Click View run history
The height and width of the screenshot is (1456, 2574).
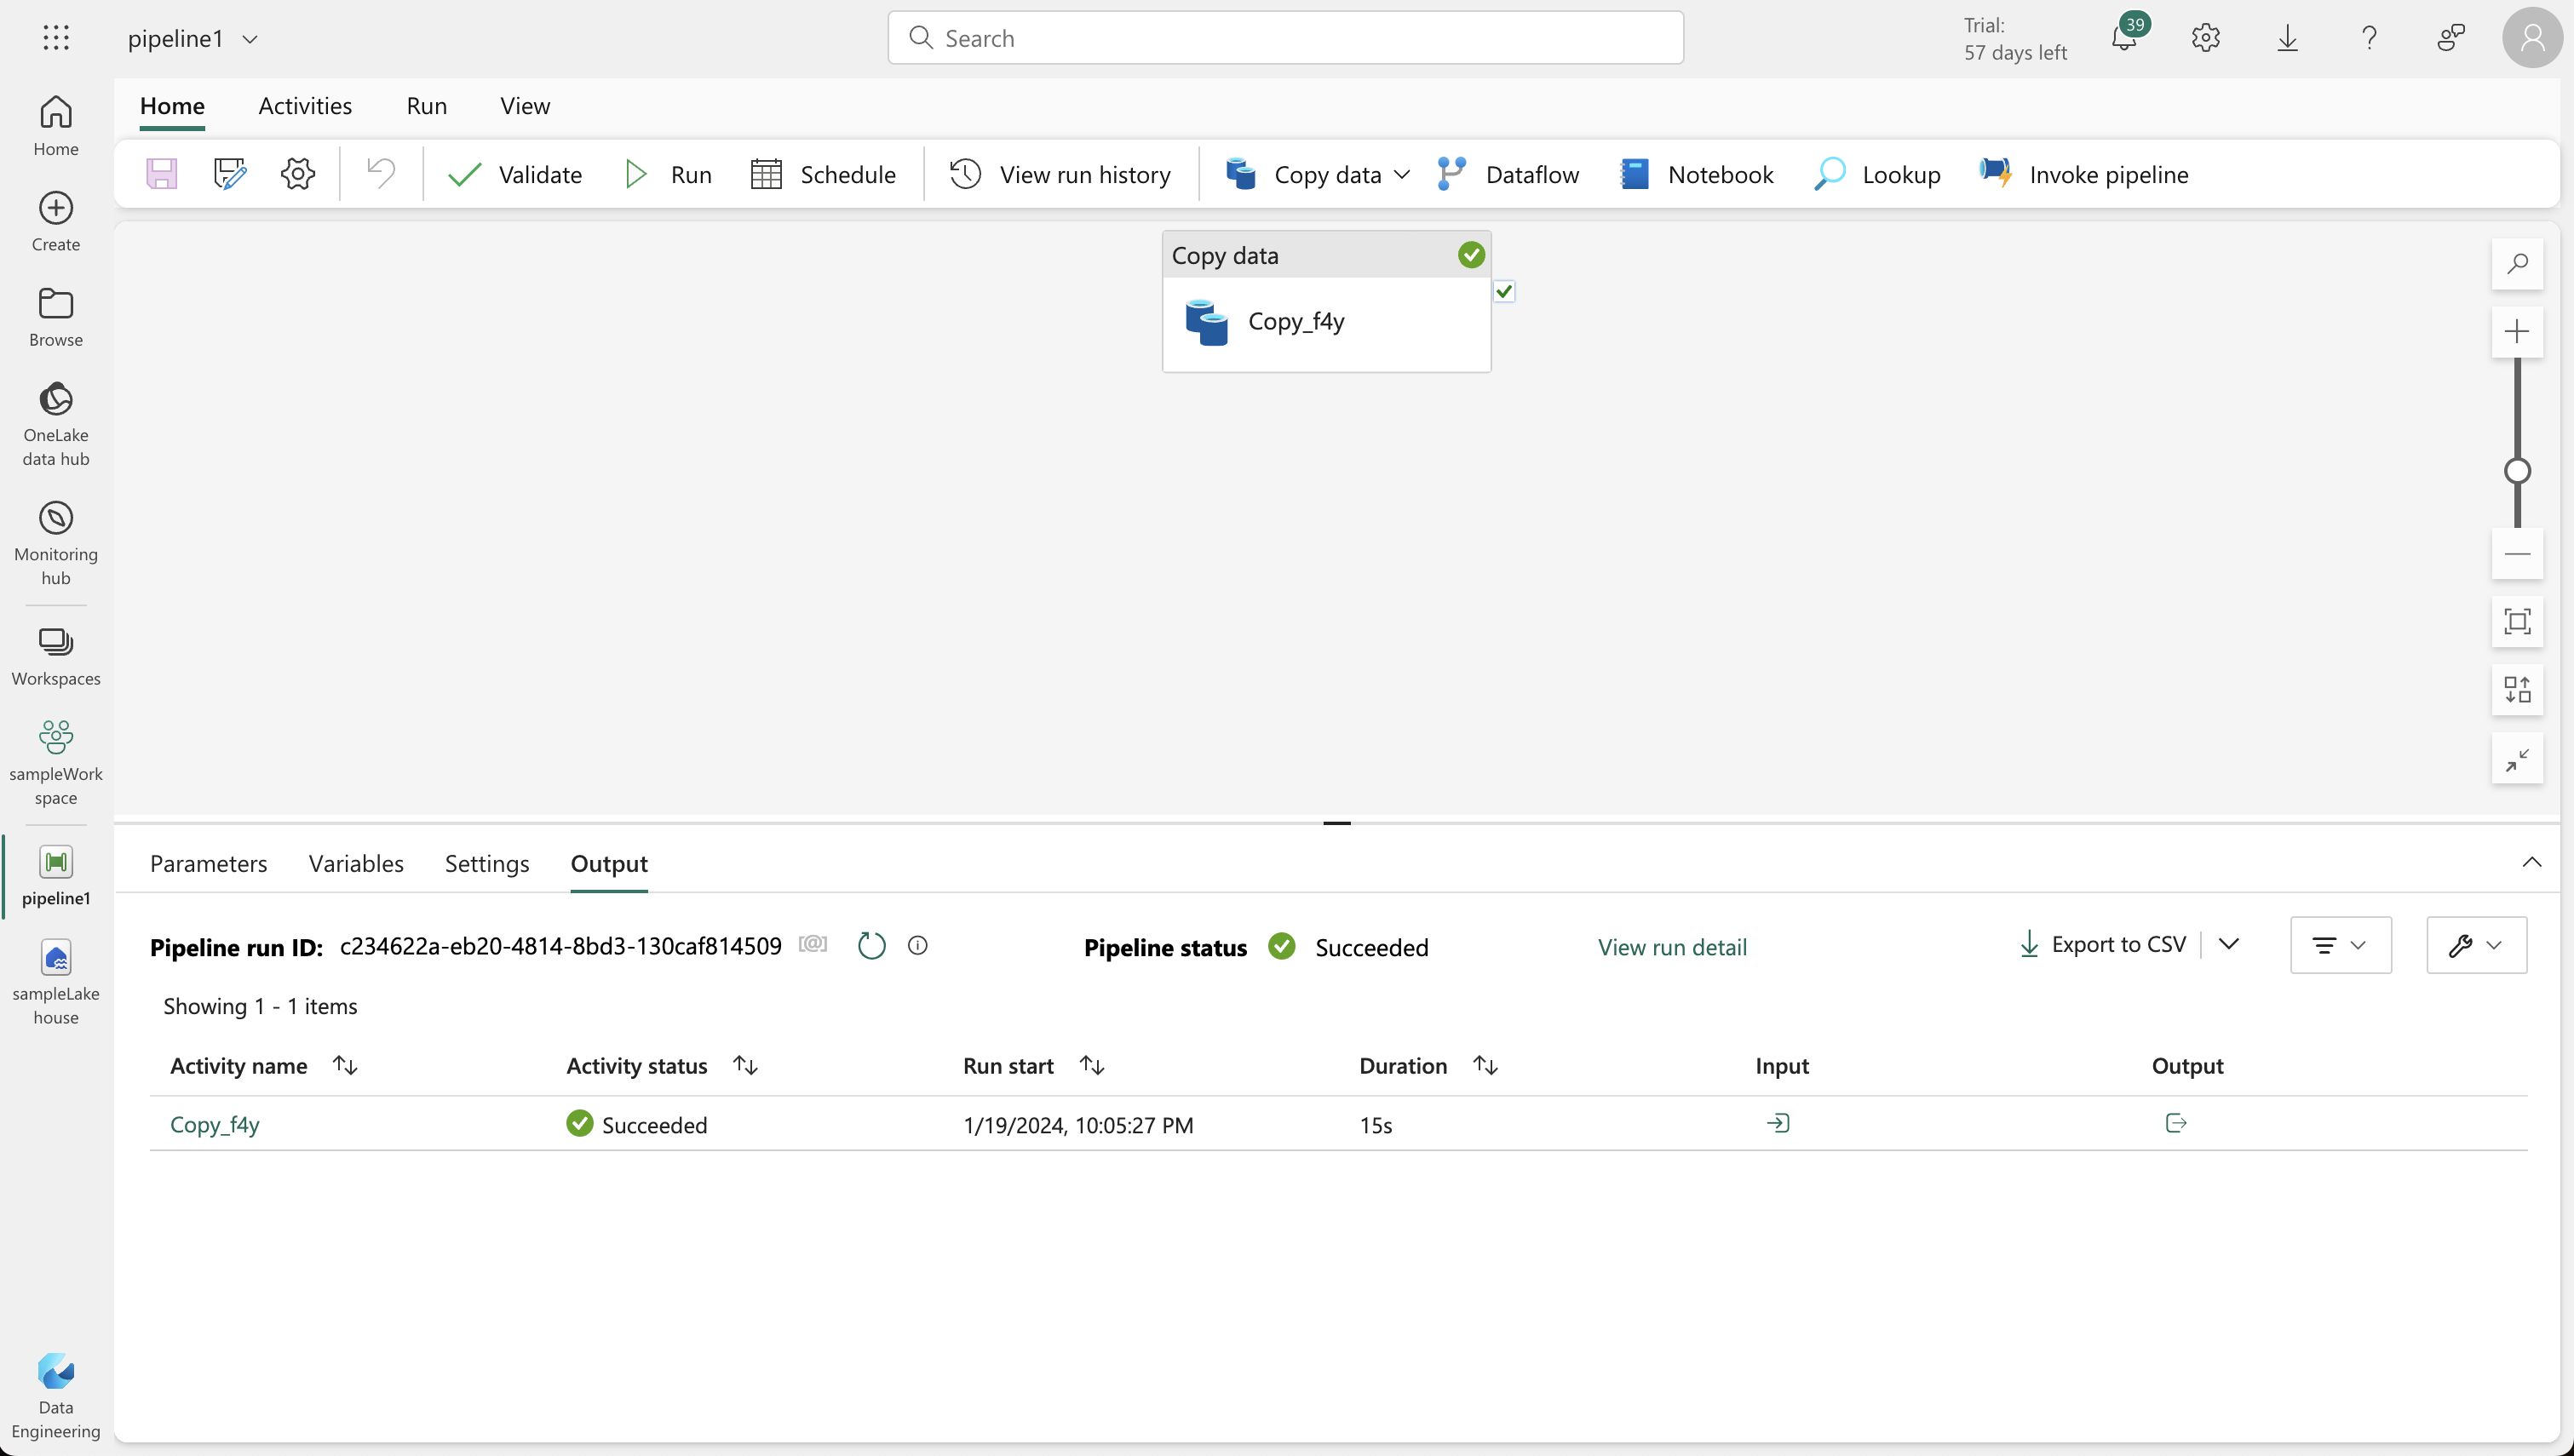[x=1060, y=174]
